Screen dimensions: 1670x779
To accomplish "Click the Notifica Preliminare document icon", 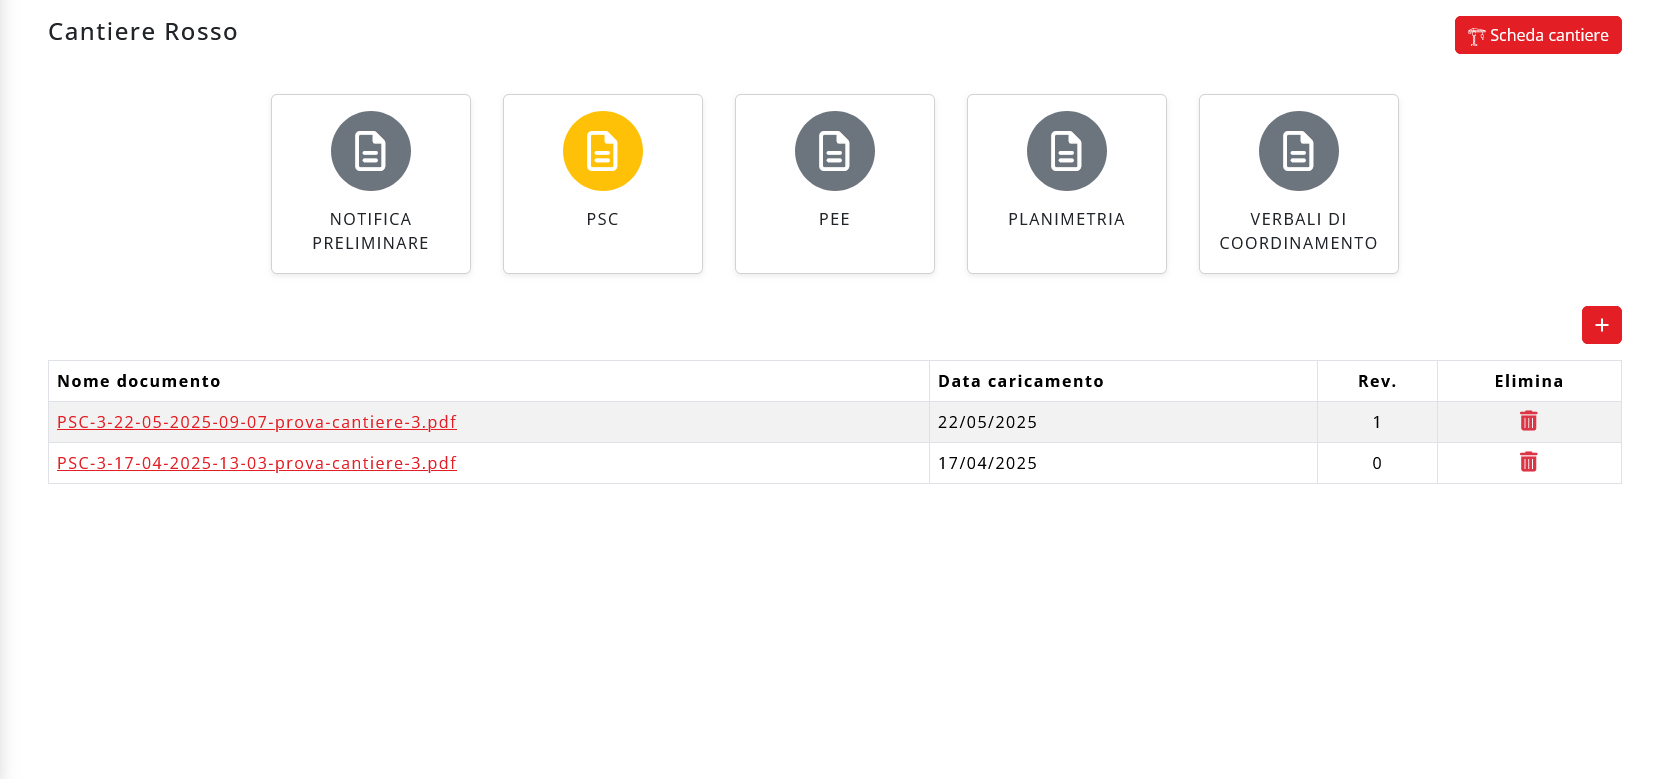I will 371,151.
